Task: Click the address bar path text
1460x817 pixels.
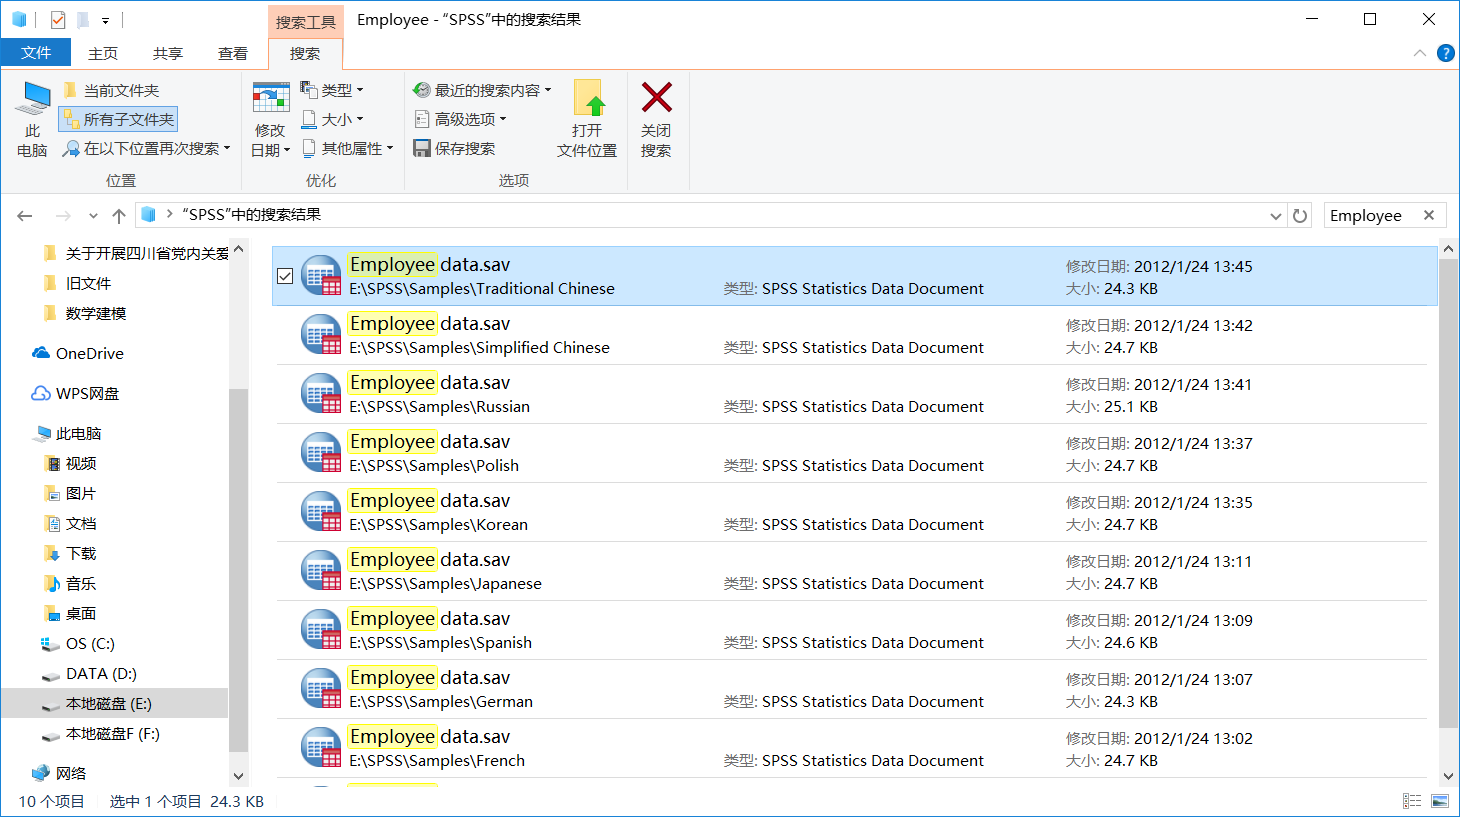Action: click(x=251, y=214)
